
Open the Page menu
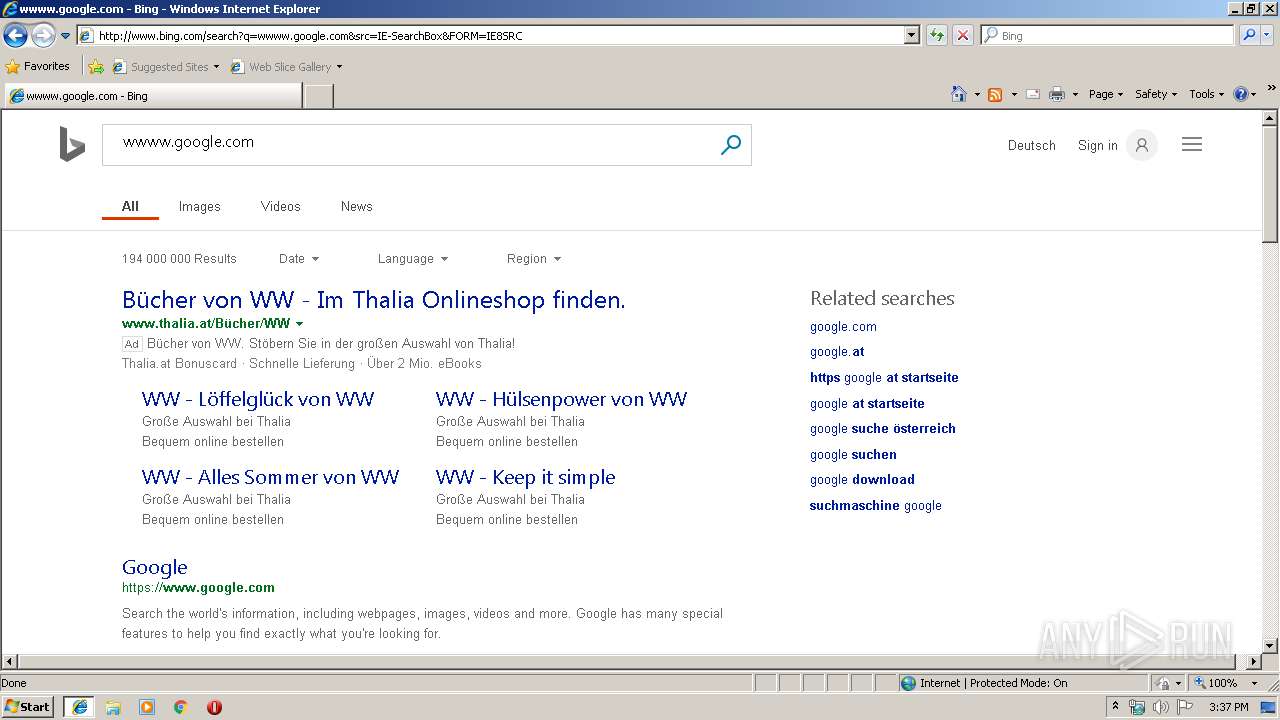(1105, 94)
